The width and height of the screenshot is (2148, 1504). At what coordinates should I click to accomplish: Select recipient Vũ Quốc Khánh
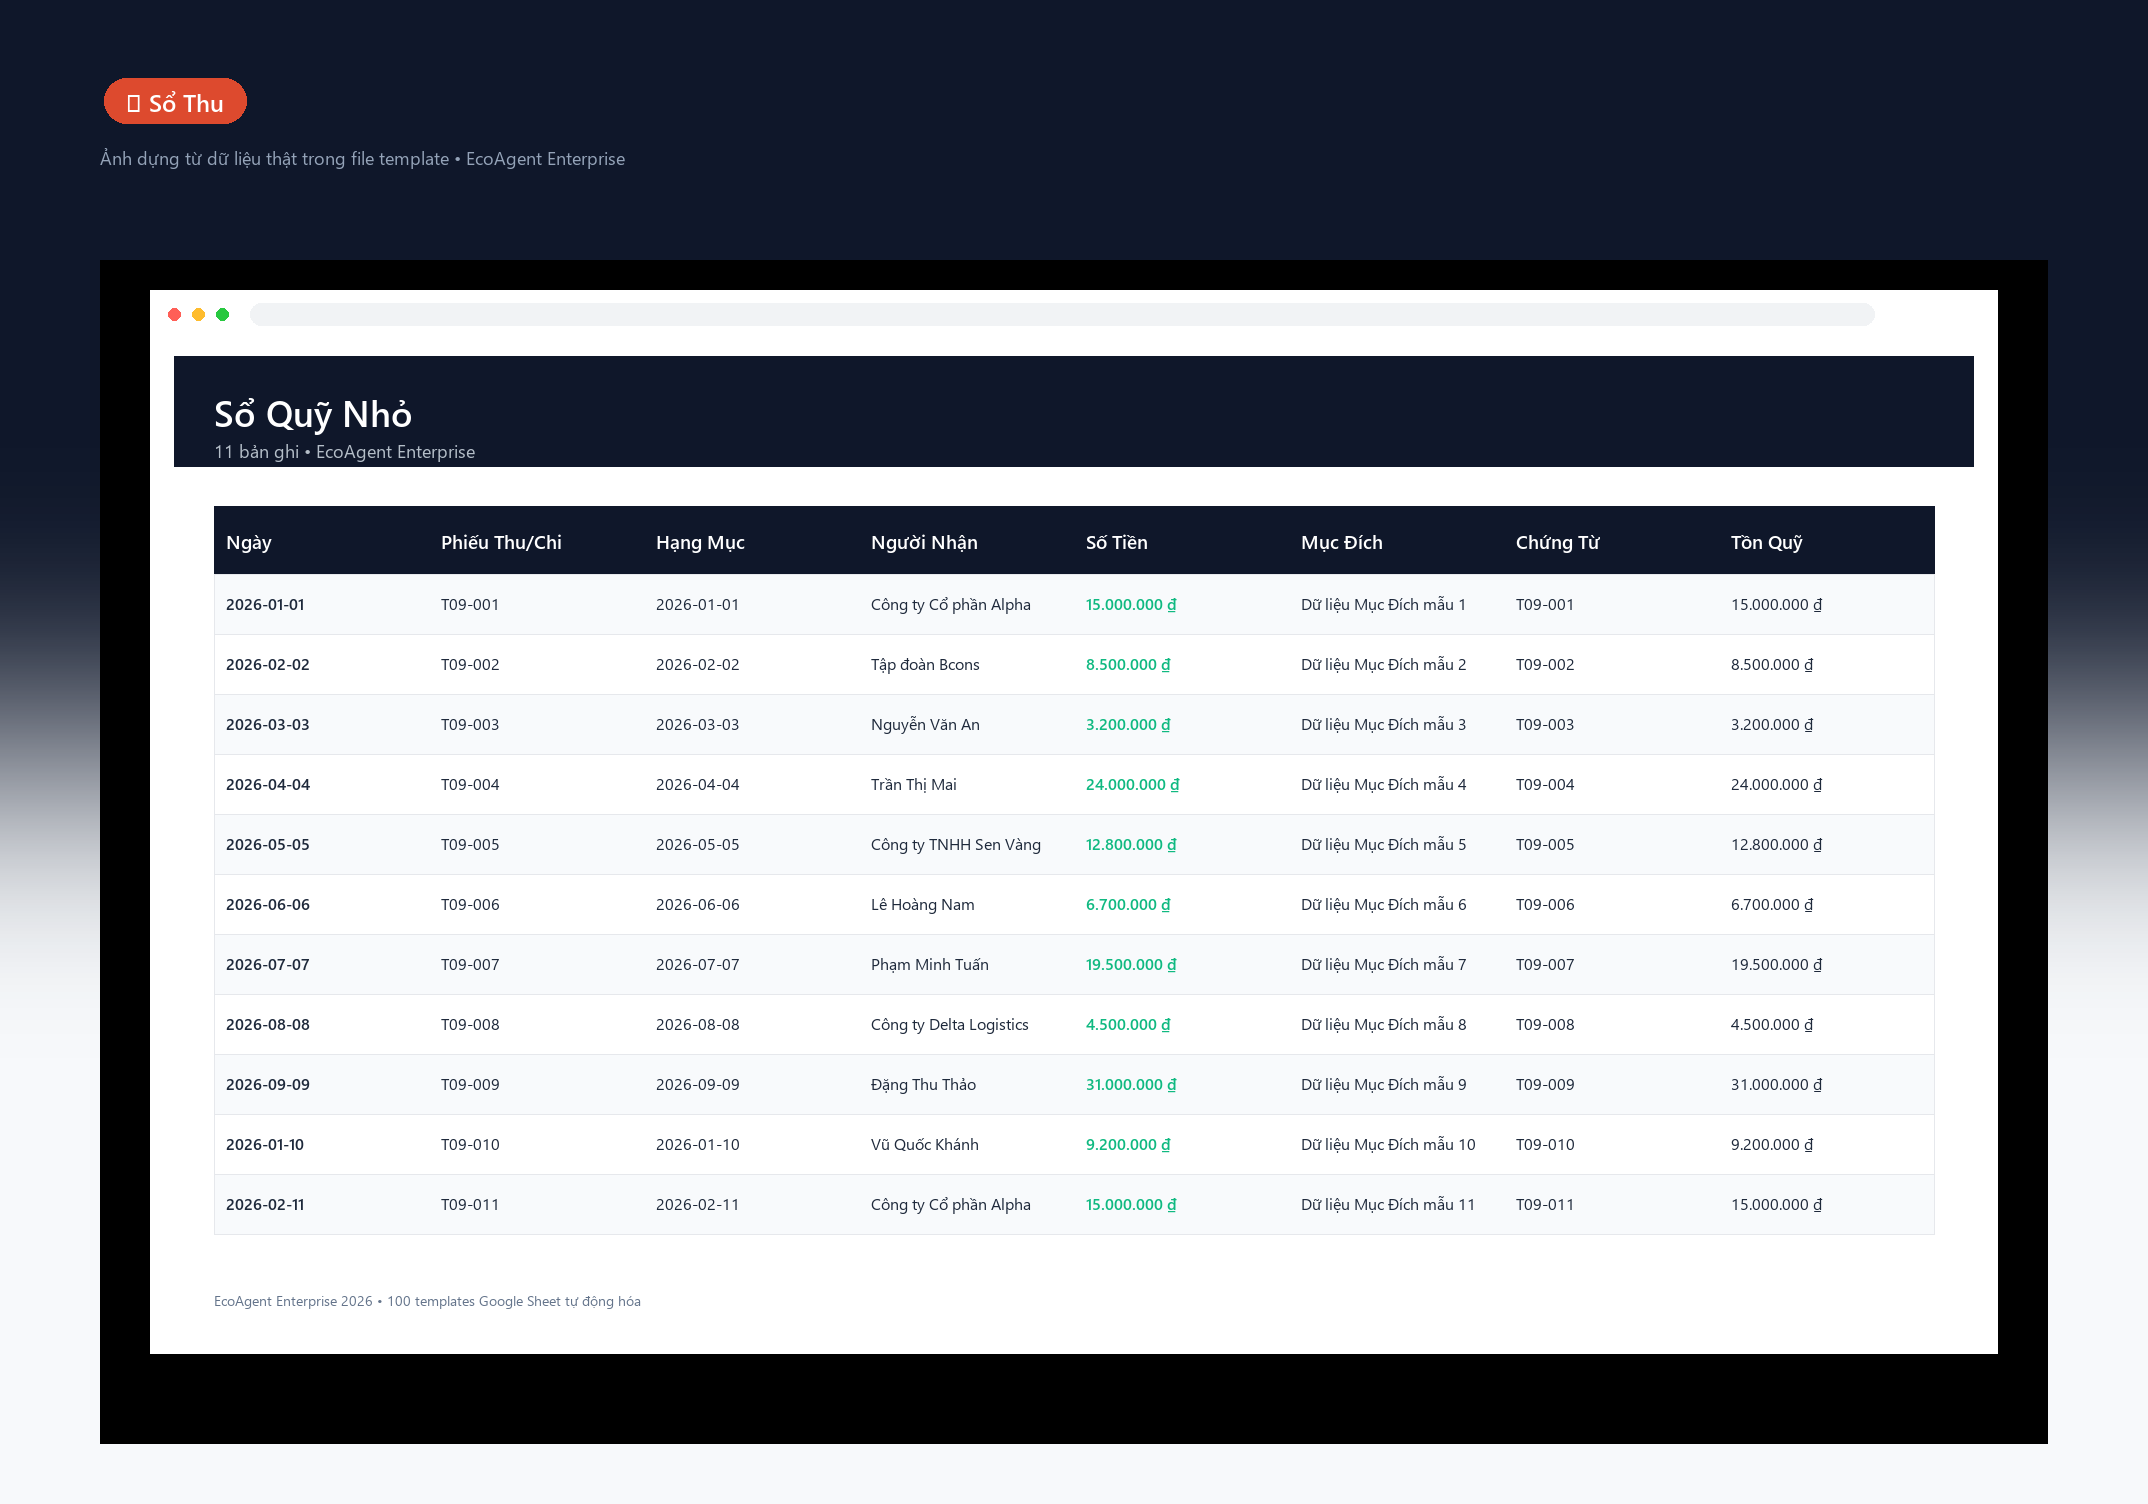(x=925, y=1144)
